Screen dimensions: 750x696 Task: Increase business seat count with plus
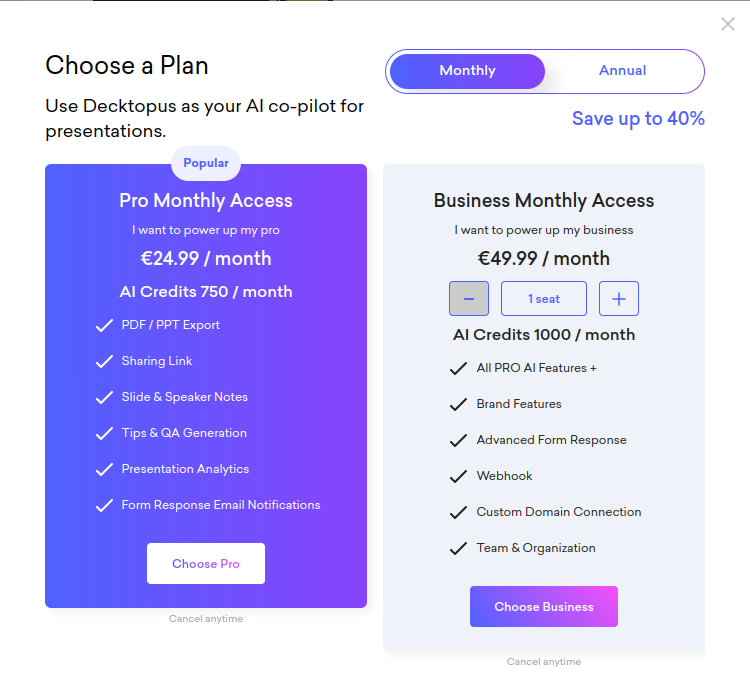coord(619,299)
